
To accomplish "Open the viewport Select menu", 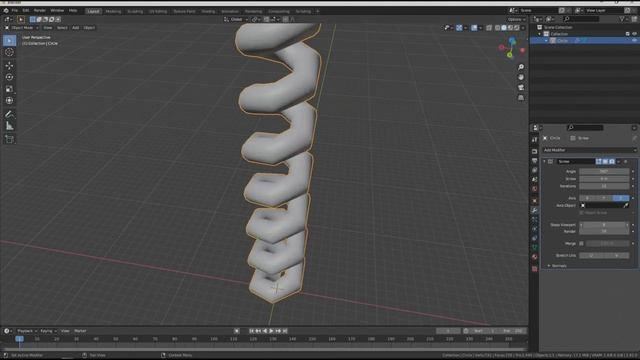I will pyautogui.click(x=62, y=28).
